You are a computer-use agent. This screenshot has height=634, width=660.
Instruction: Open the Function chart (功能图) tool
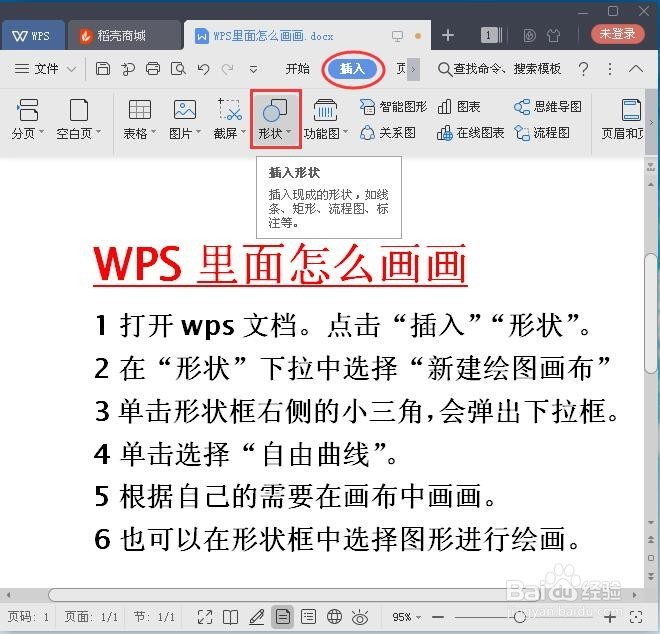(325, 119)
